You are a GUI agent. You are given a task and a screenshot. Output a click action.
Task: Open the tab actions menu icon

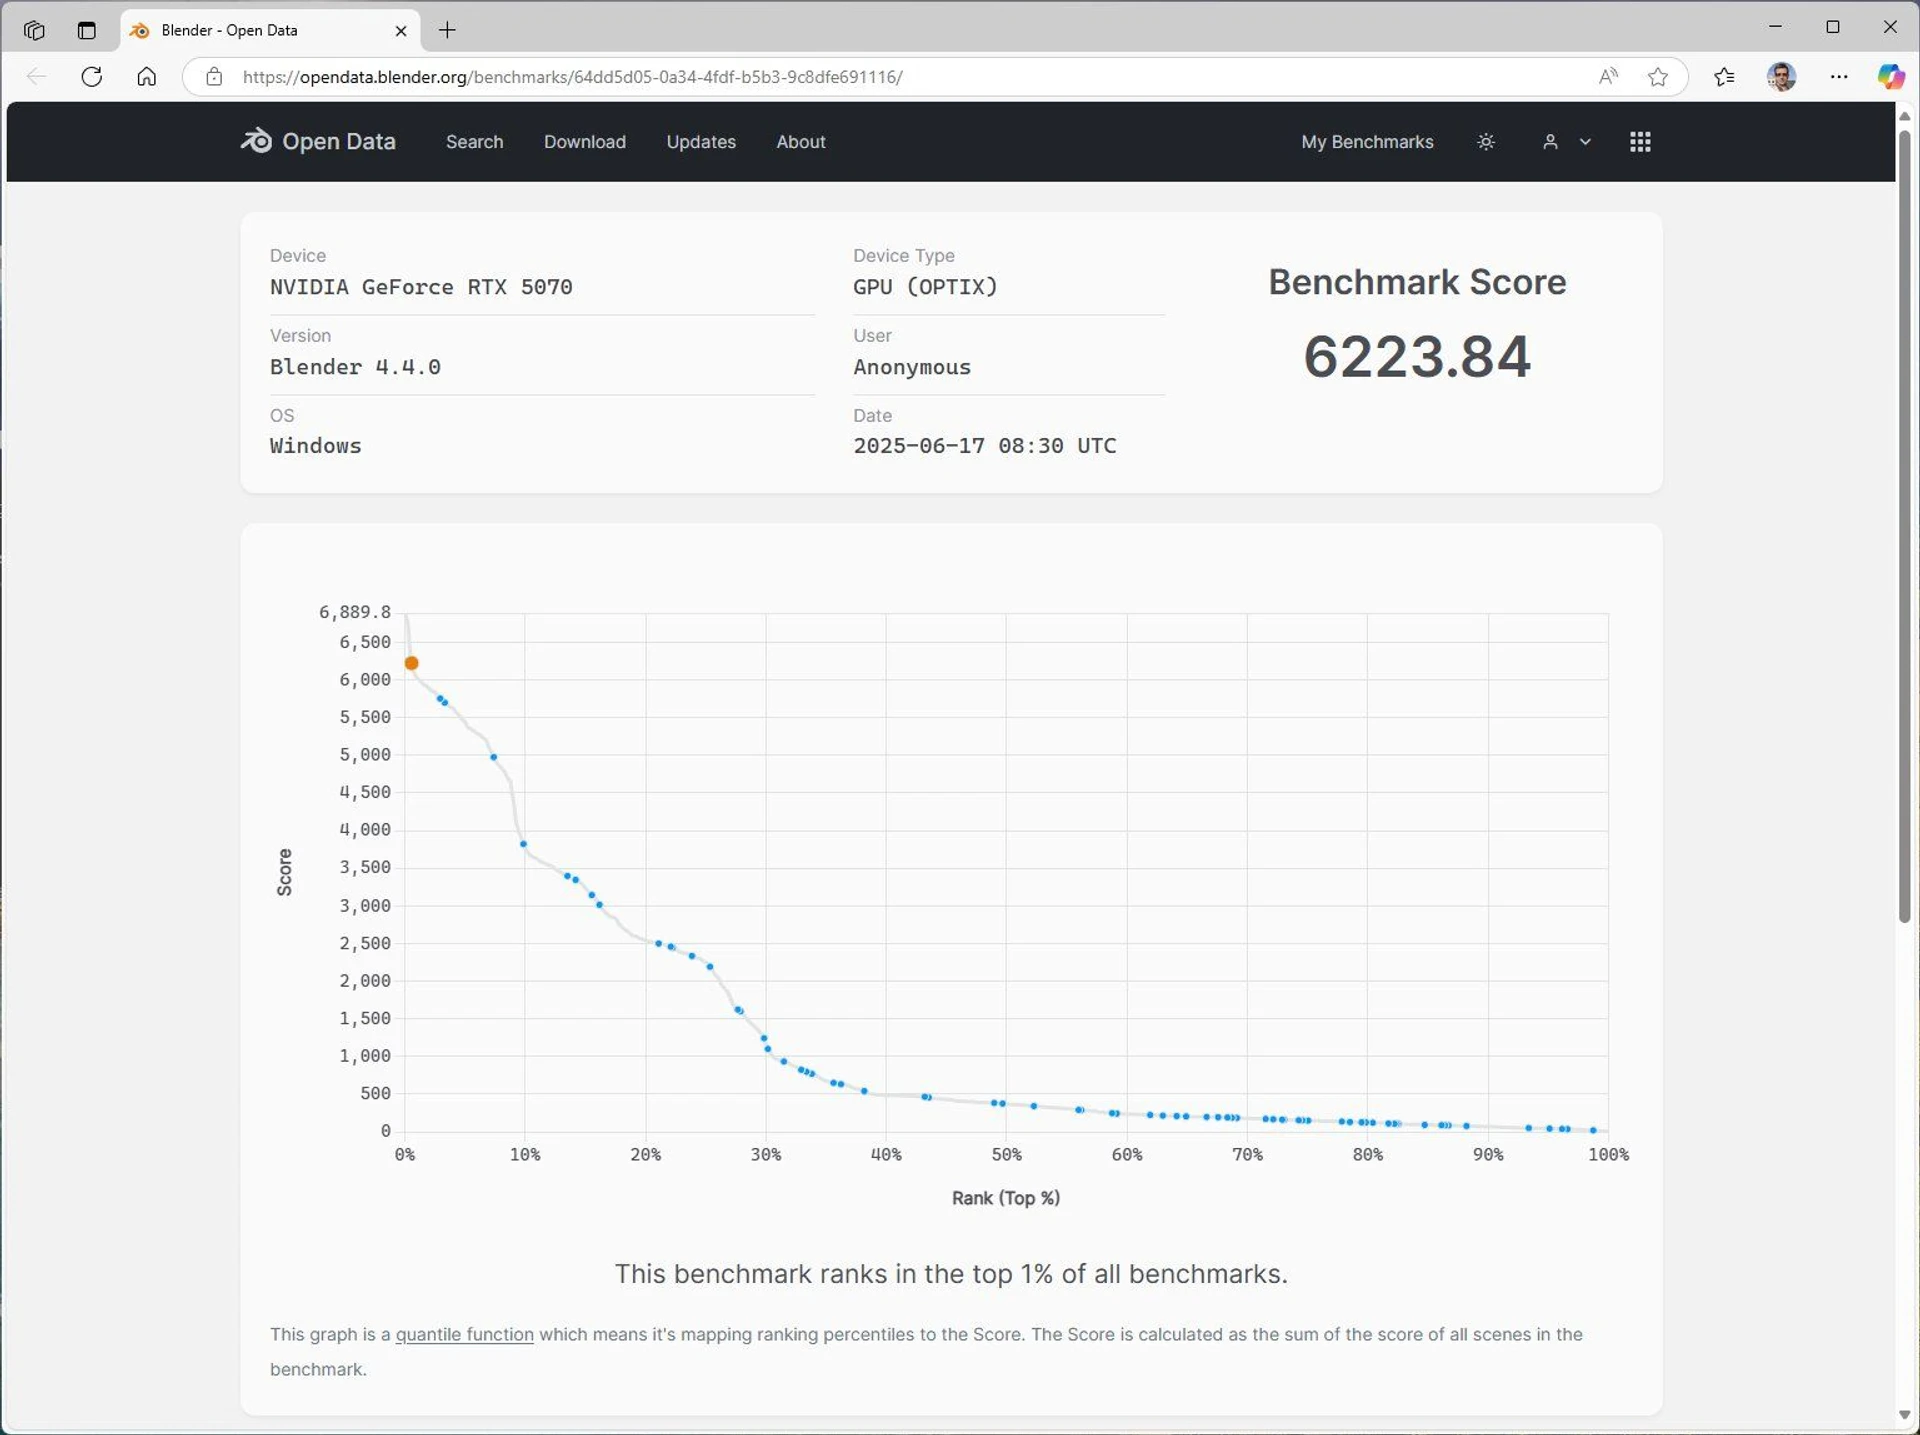pyautogui.click(x=87, y=30)
